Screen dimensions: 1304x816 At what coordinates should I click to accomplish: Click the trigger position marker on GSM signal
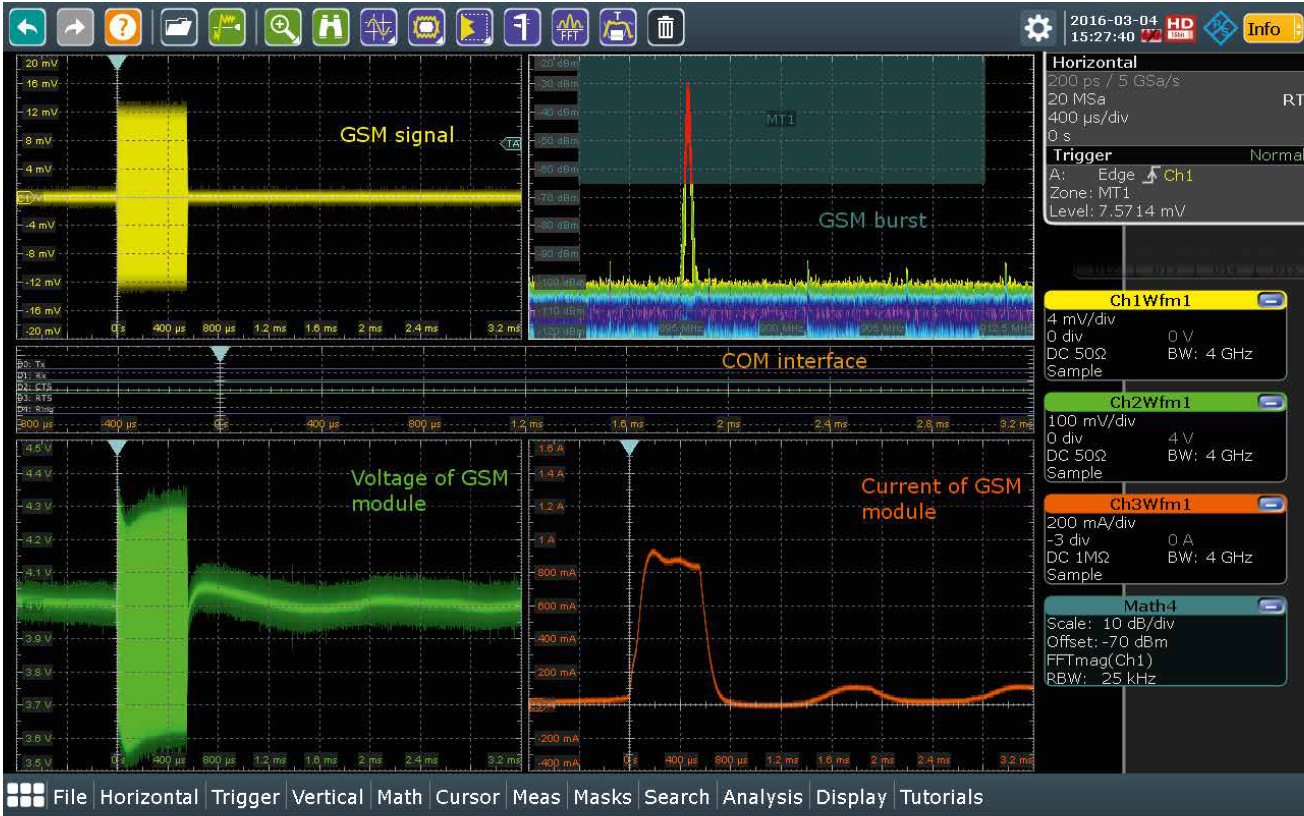click(x=117, y=62)
